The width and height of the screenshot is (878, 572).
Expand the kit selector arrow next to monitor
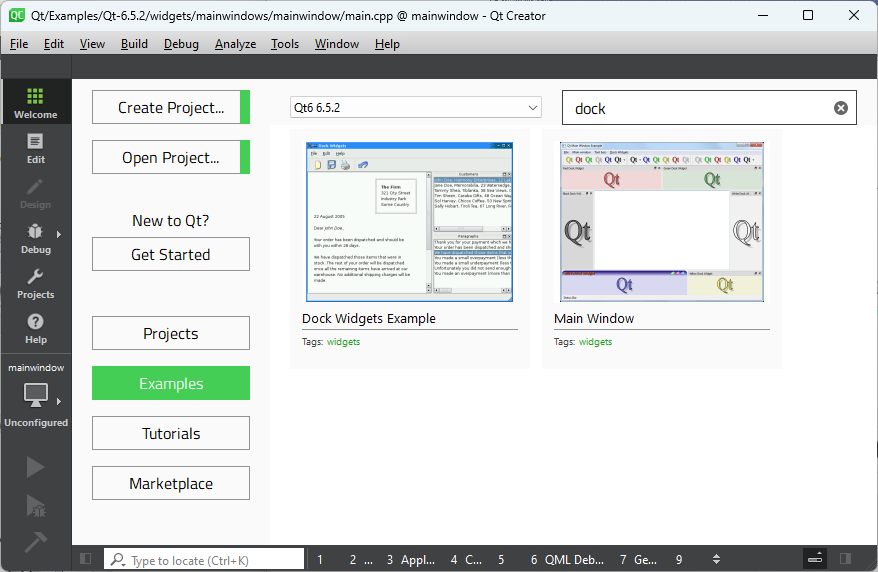(59, 401)
